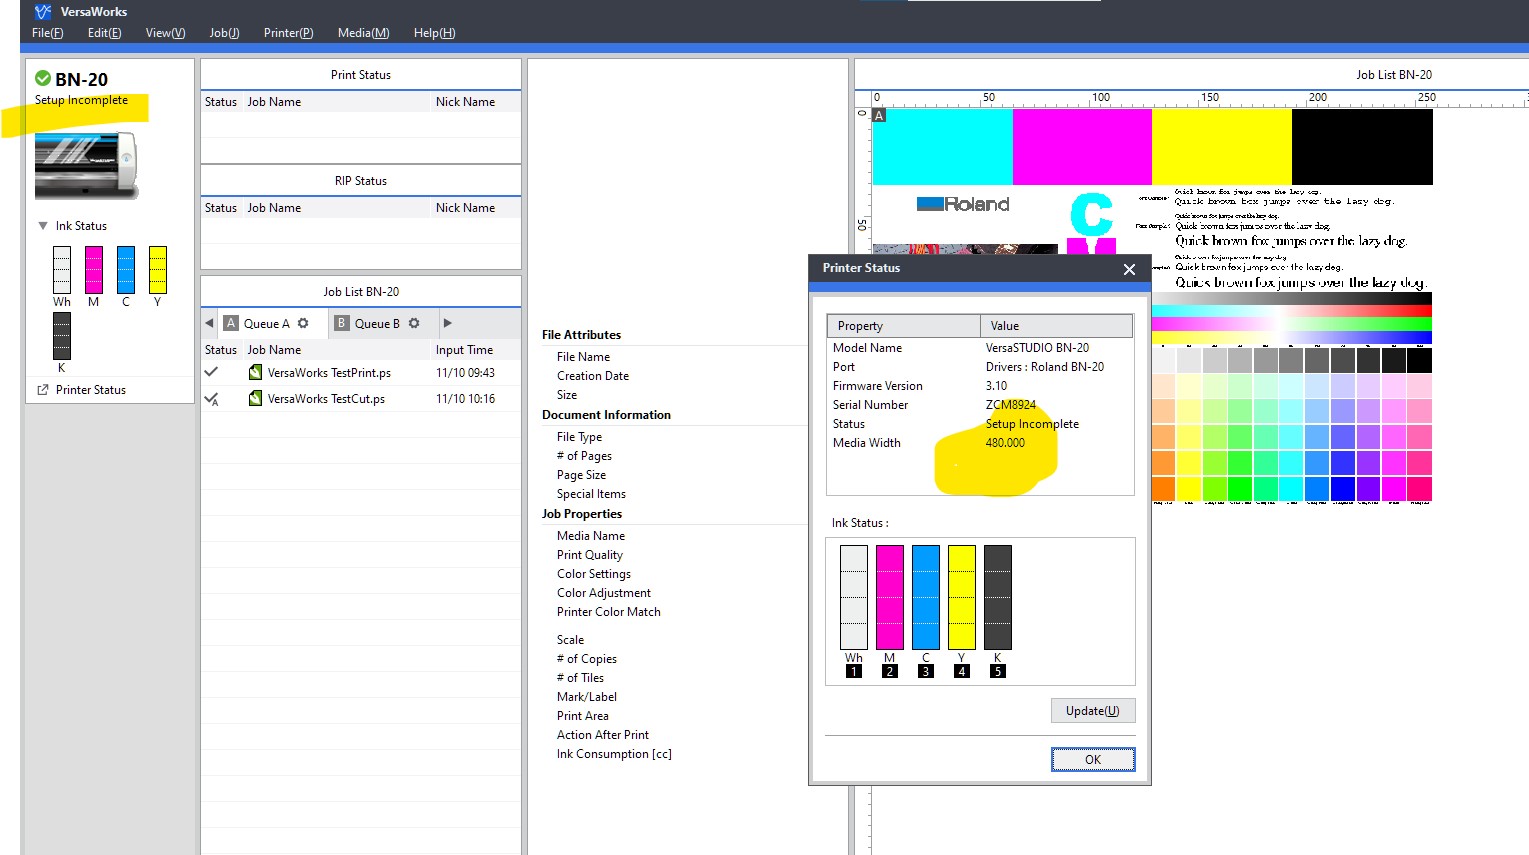
Task: Click the black color block in preview
Action: tap(1362, 147)
